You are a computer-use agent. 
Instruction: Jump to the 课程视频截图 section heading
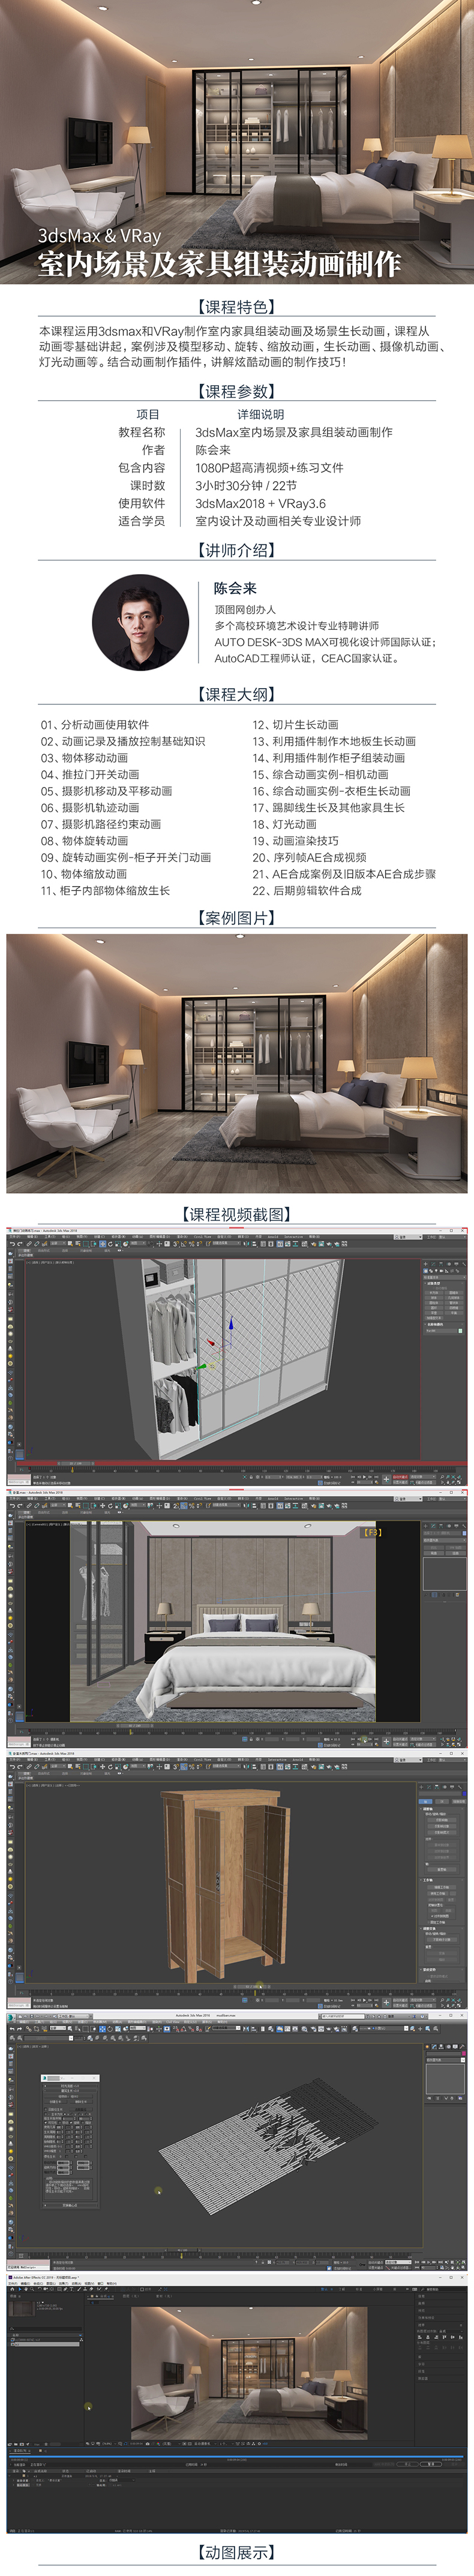[x=237, y=1214]
